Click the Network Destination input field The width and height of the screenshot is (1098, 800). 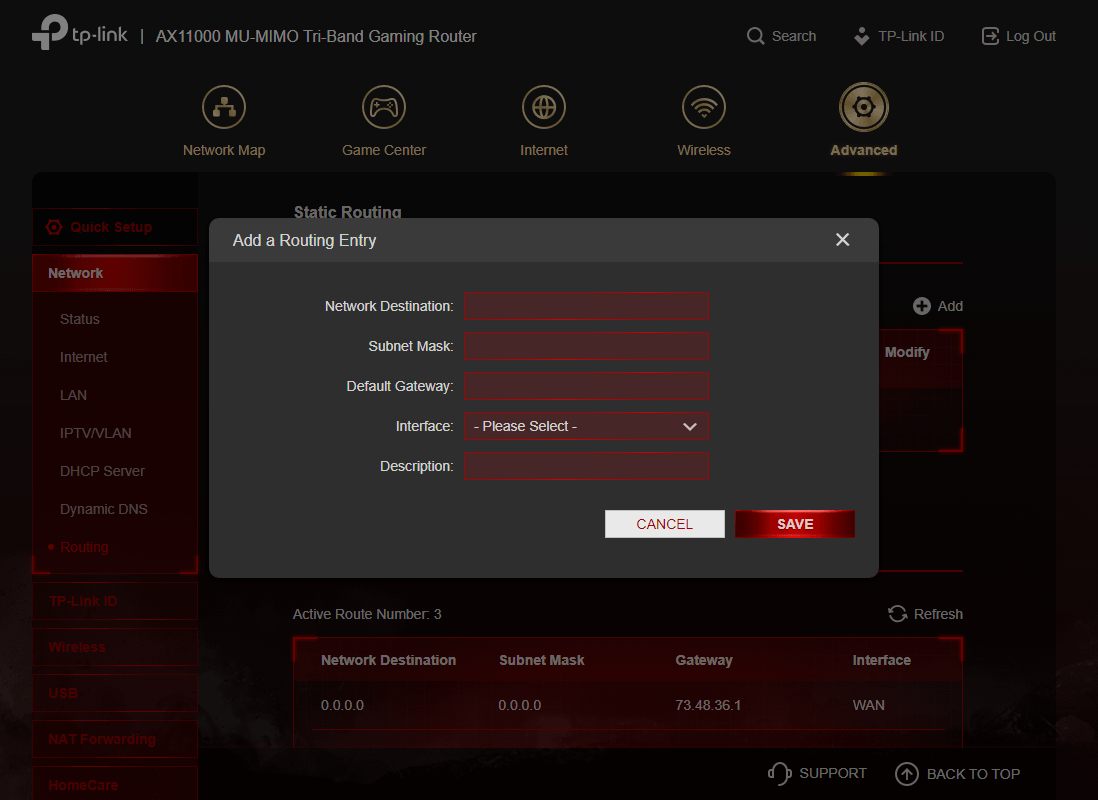pyautogui.click(x=587, y=306)
